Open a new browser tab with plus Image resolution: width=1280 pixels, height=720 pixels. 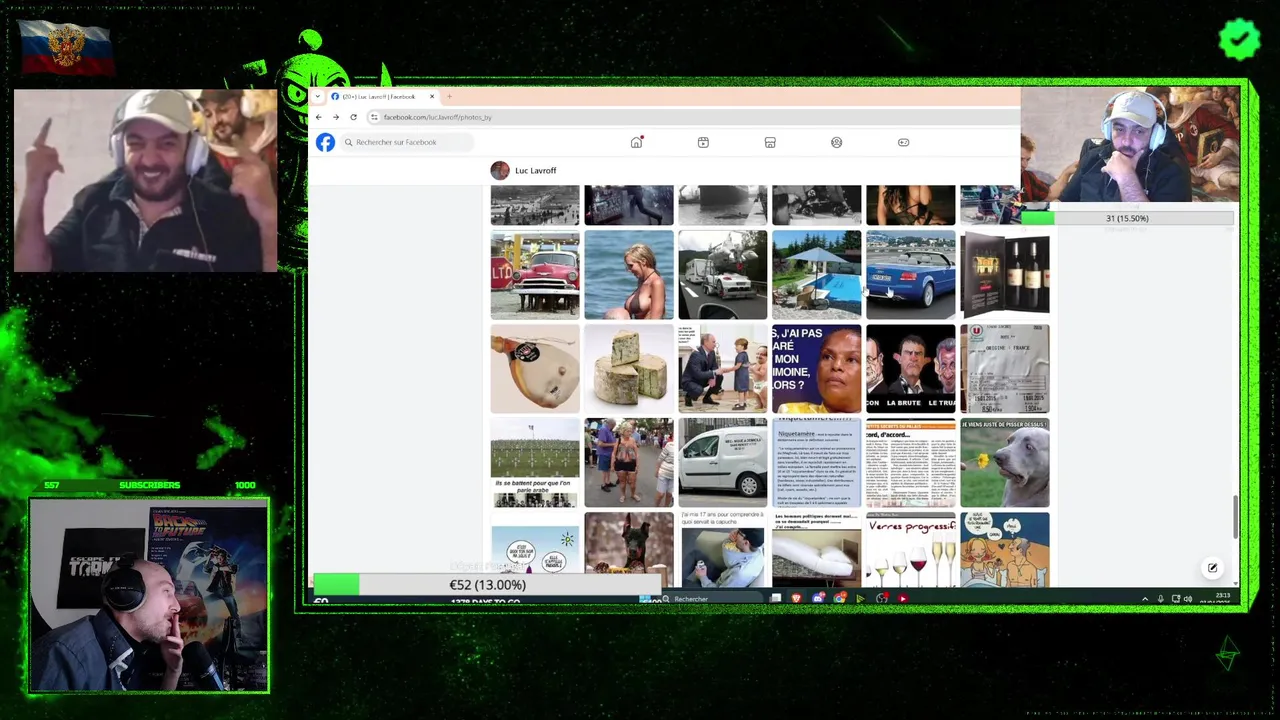449,96
